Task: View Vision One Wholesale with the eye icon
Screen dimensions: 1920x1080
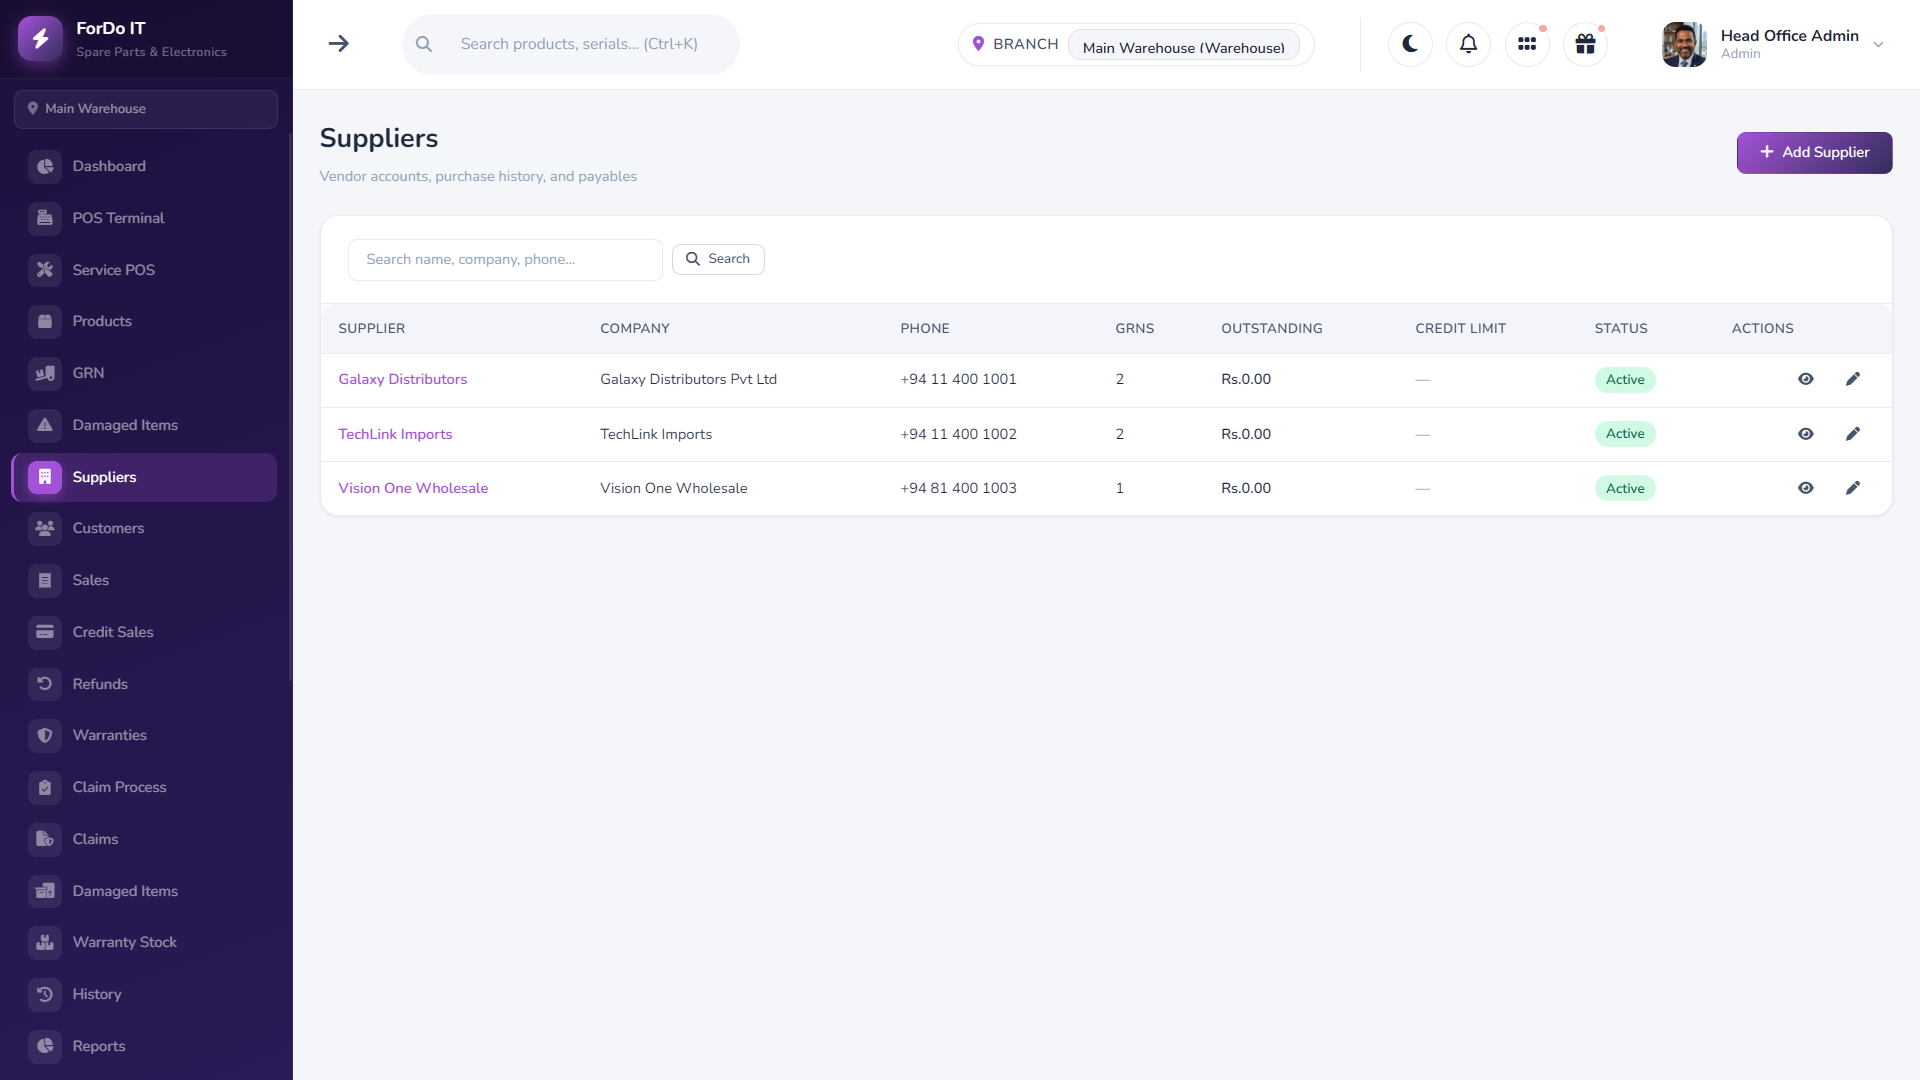Action: click(1805, 488)
